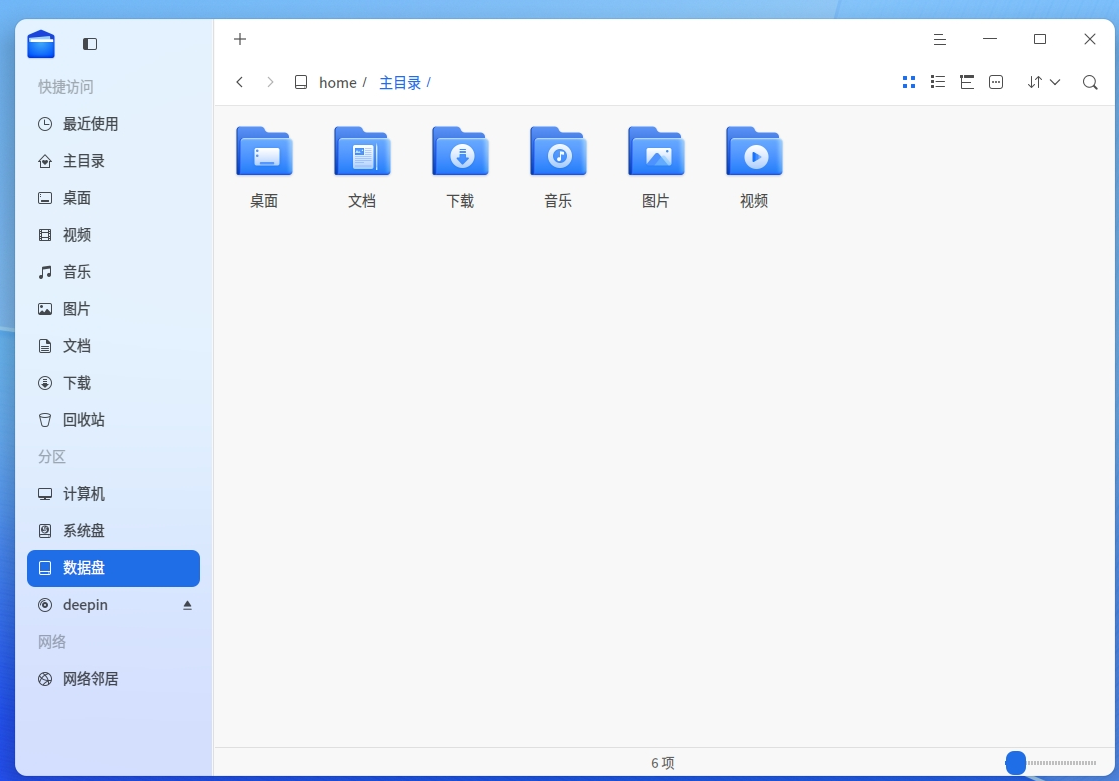
Task: Open 文档 in the sidebar
Action: [113, 346]
